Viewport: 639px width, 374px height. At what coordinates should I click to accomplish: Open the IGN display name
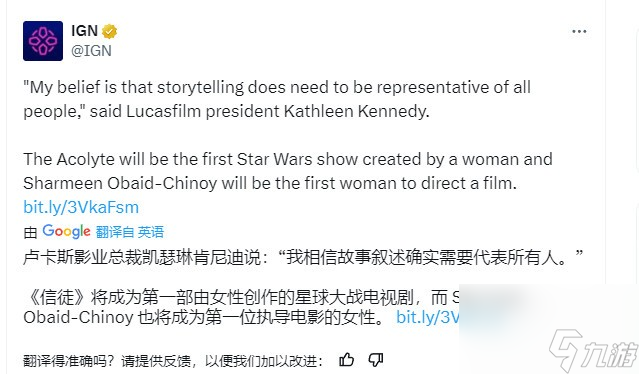click(84, 31)
